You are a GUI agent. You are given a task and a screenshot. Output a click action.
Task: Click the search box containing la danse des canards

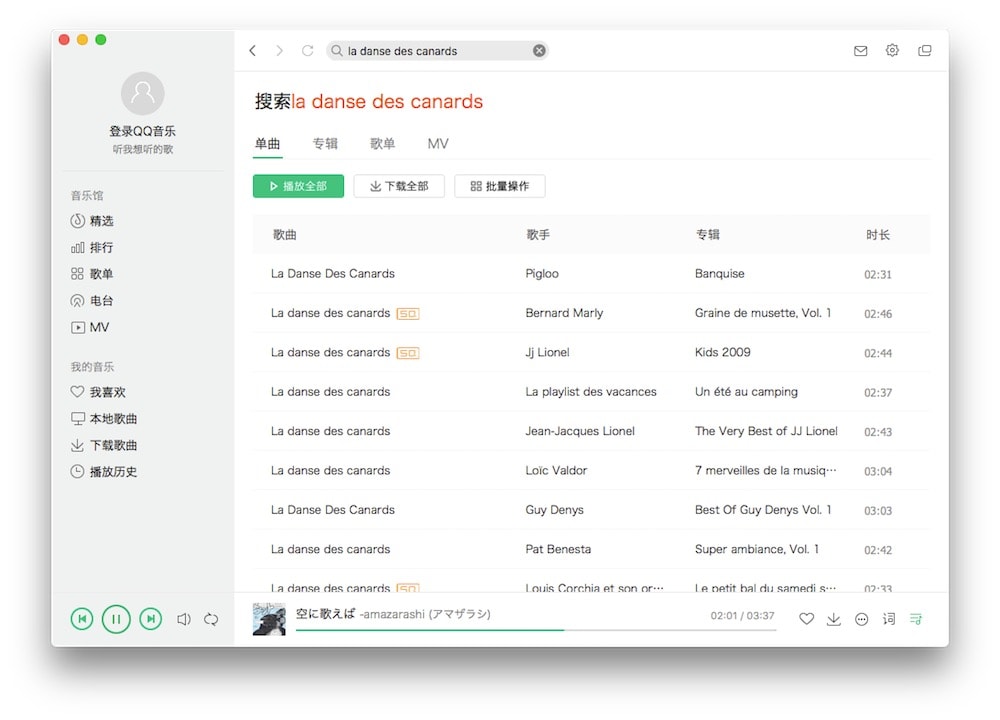pyautogui.click(x=438, y=50)
